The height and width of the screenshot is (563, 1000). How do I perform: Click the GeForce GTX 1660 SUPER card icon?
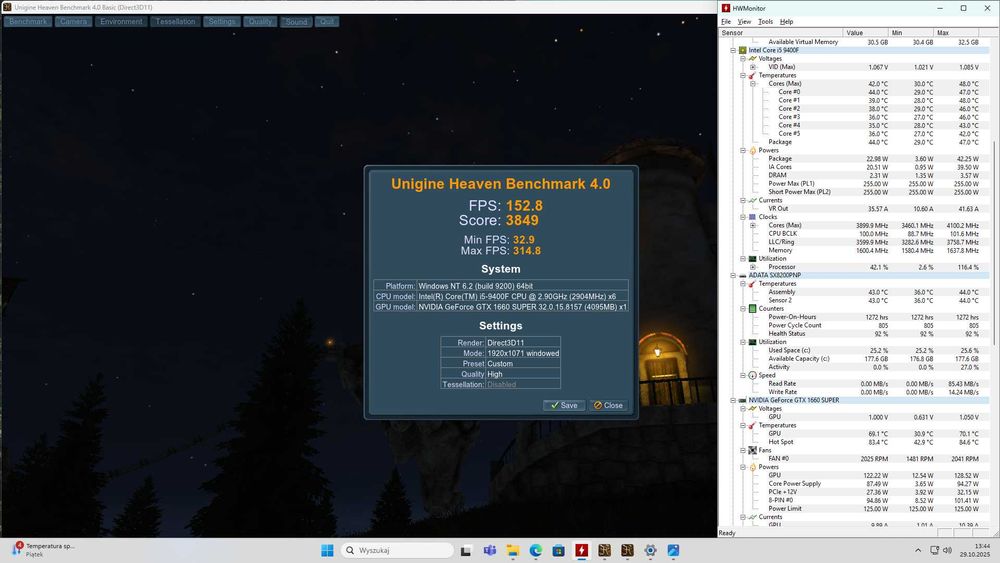(x=743, y=400)
